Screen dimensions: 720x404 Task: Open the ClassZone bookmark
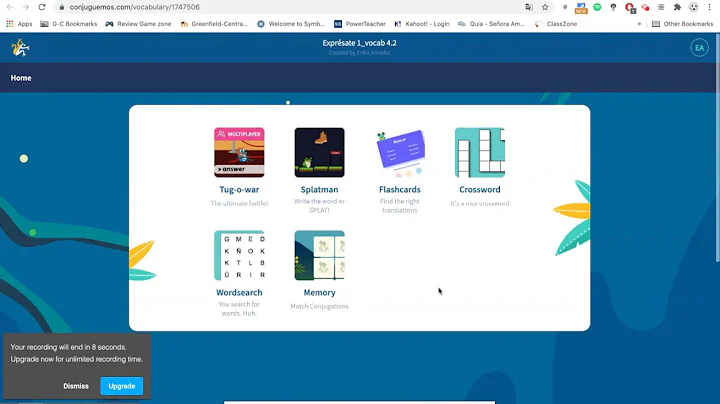[x=556, y=24]
